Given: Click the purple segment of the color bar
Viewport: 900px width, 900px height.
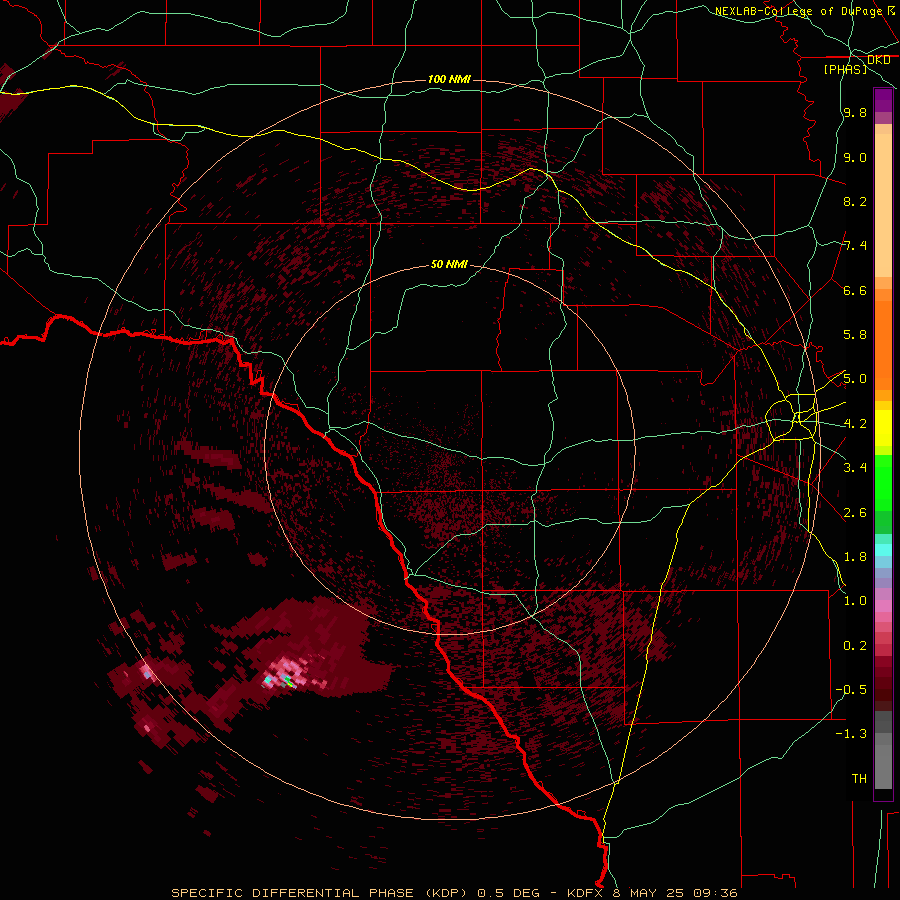Looking at the screenshot, I should [883, 100].
